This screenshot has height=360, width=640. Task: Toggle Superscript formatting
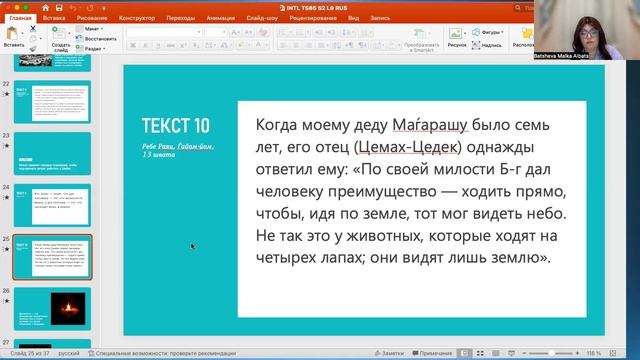click(184, 45)
